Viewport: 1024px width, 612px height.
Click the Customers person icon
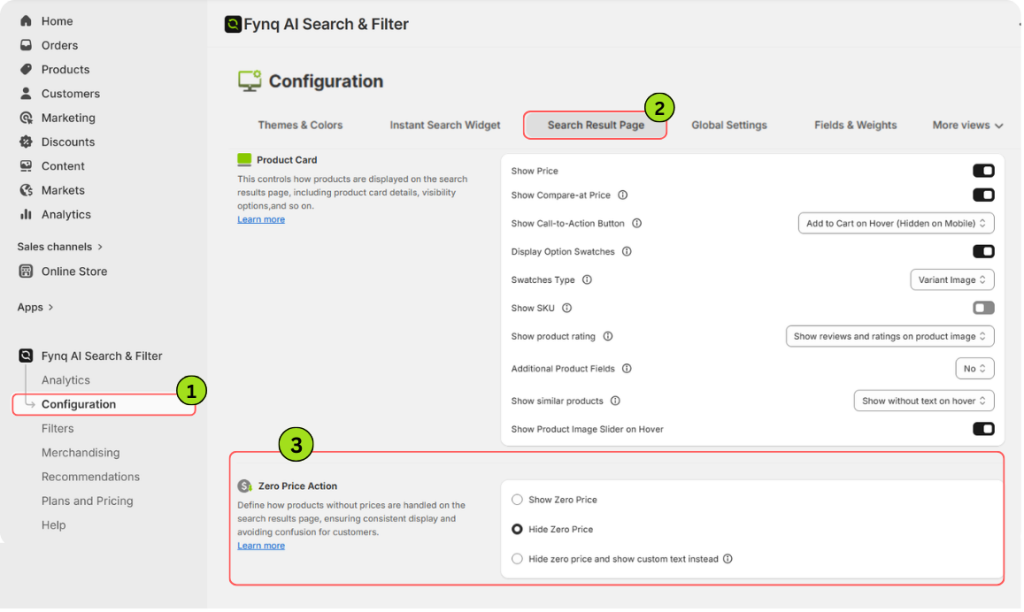tap(26, 93)
